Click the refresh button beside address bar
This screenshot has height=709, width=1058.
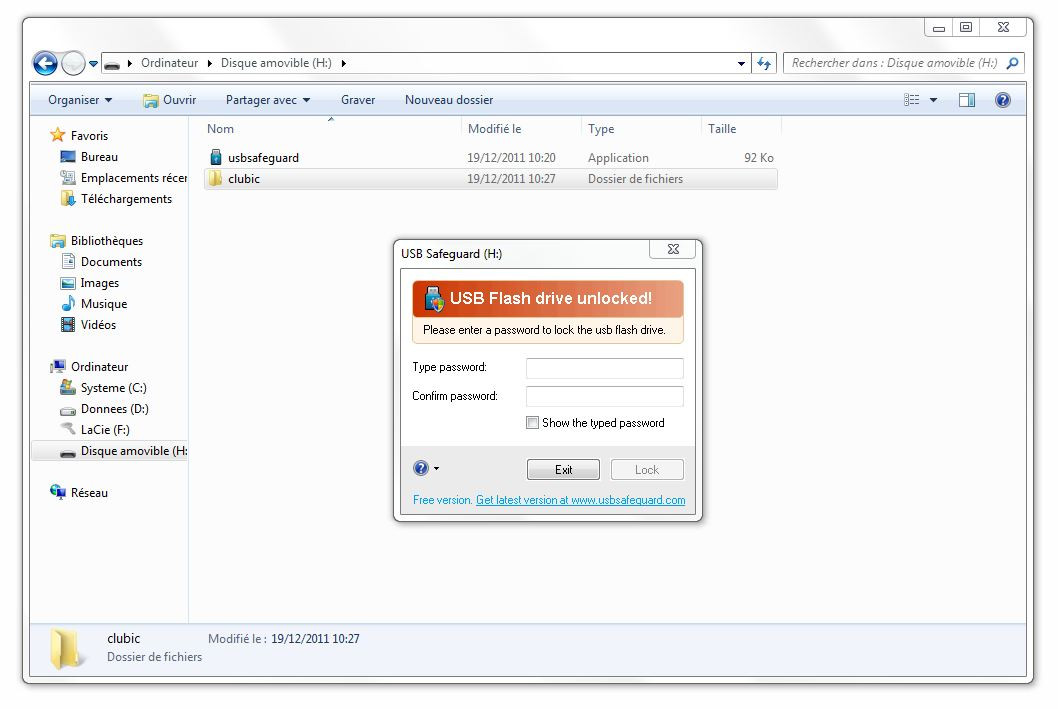(x=765, y=63)
